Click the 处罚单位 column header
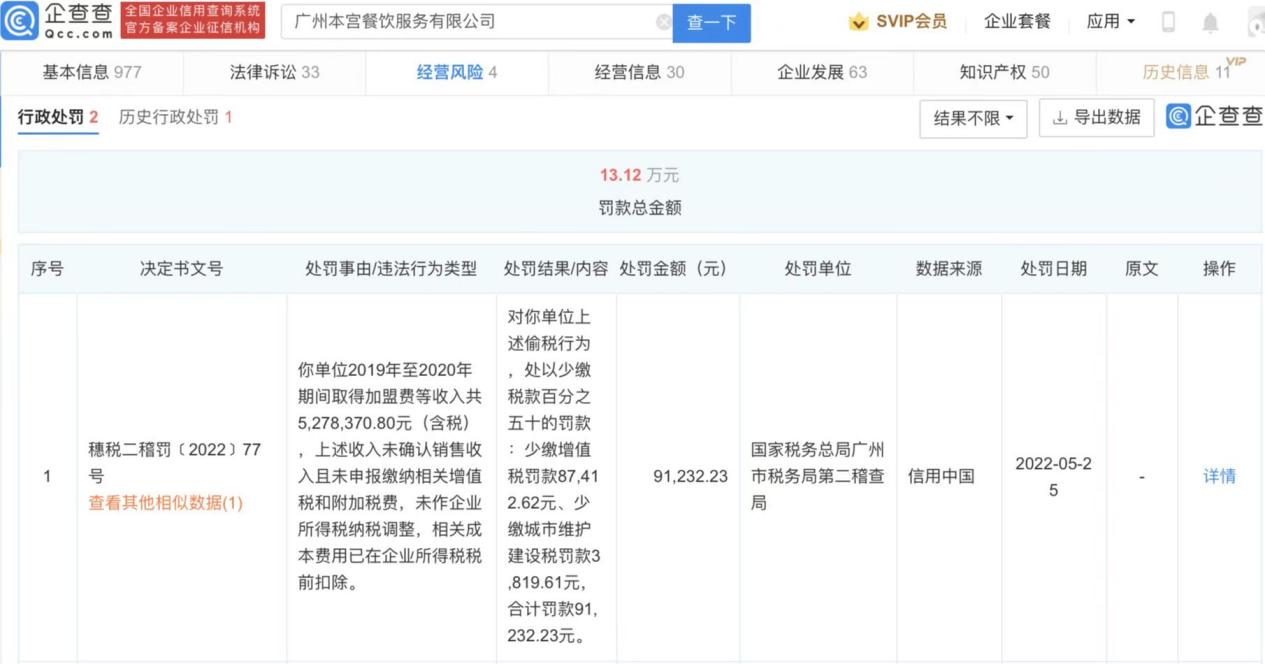This screenshot has height=664, width=1265. click(x=817, y=268)
